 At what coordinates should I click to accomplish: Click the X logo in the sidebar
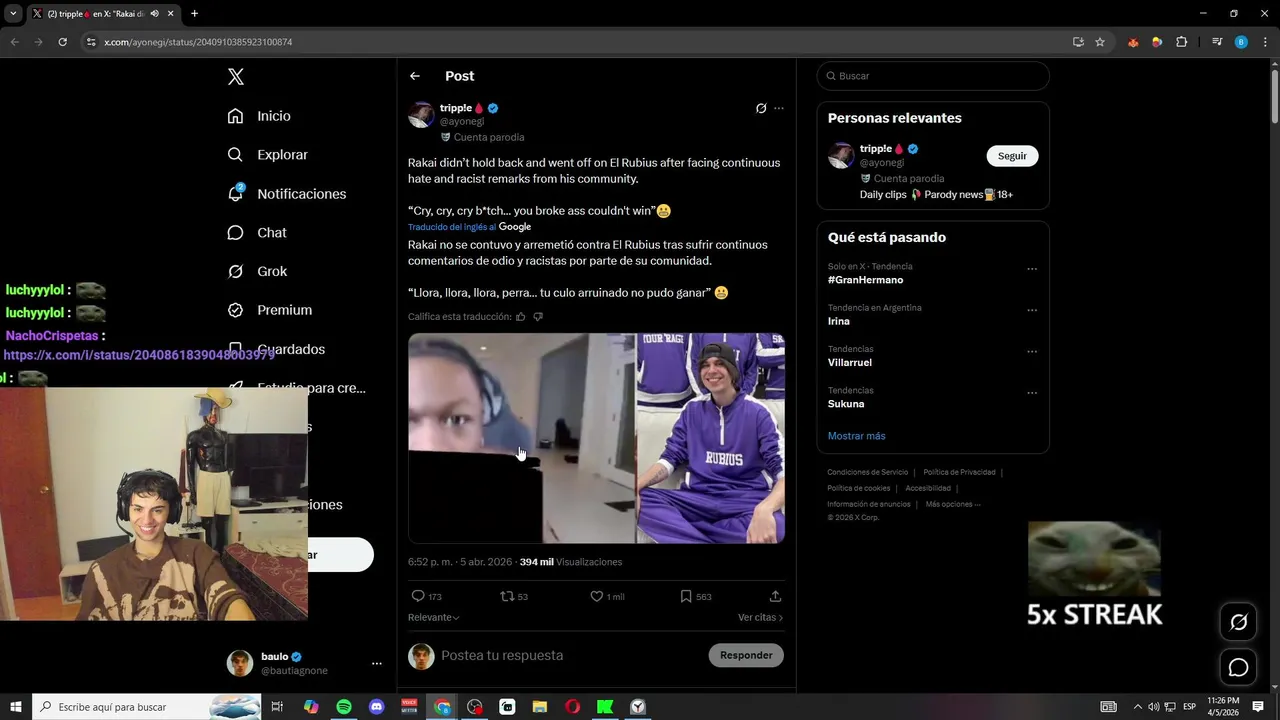235,77
